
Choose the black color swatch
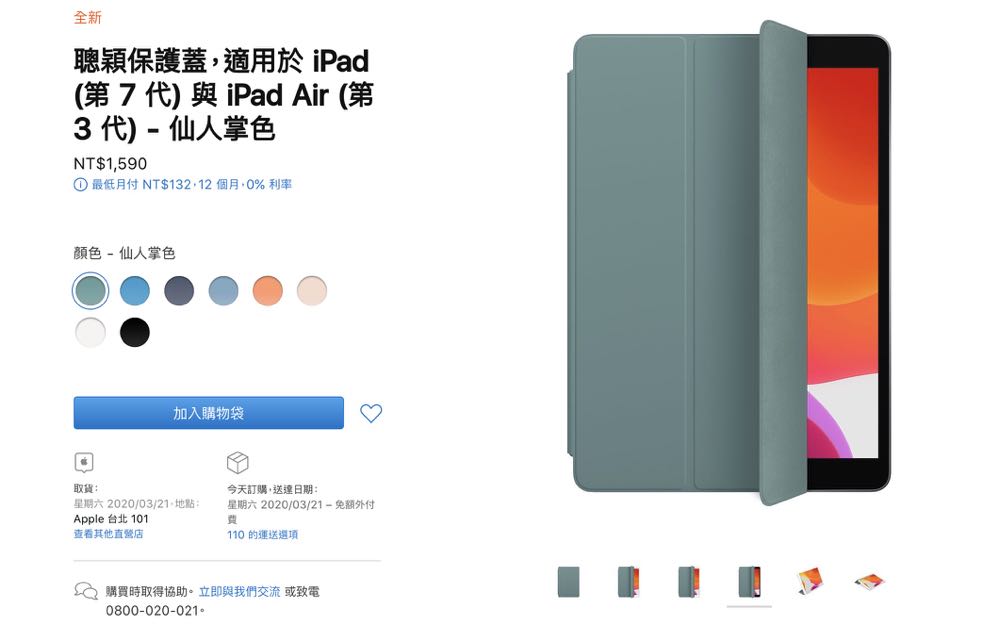[135, 332]
